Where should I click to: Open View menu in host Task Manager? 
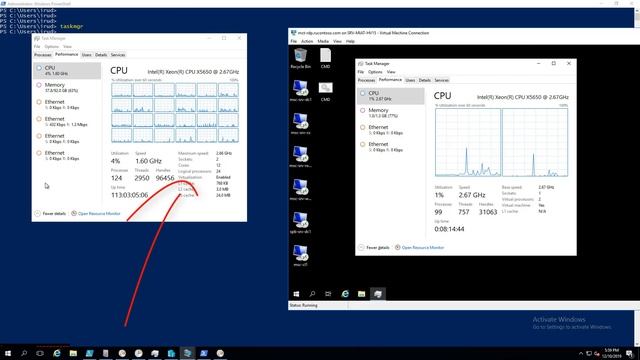pyautogui.click(x=67, y=47)
